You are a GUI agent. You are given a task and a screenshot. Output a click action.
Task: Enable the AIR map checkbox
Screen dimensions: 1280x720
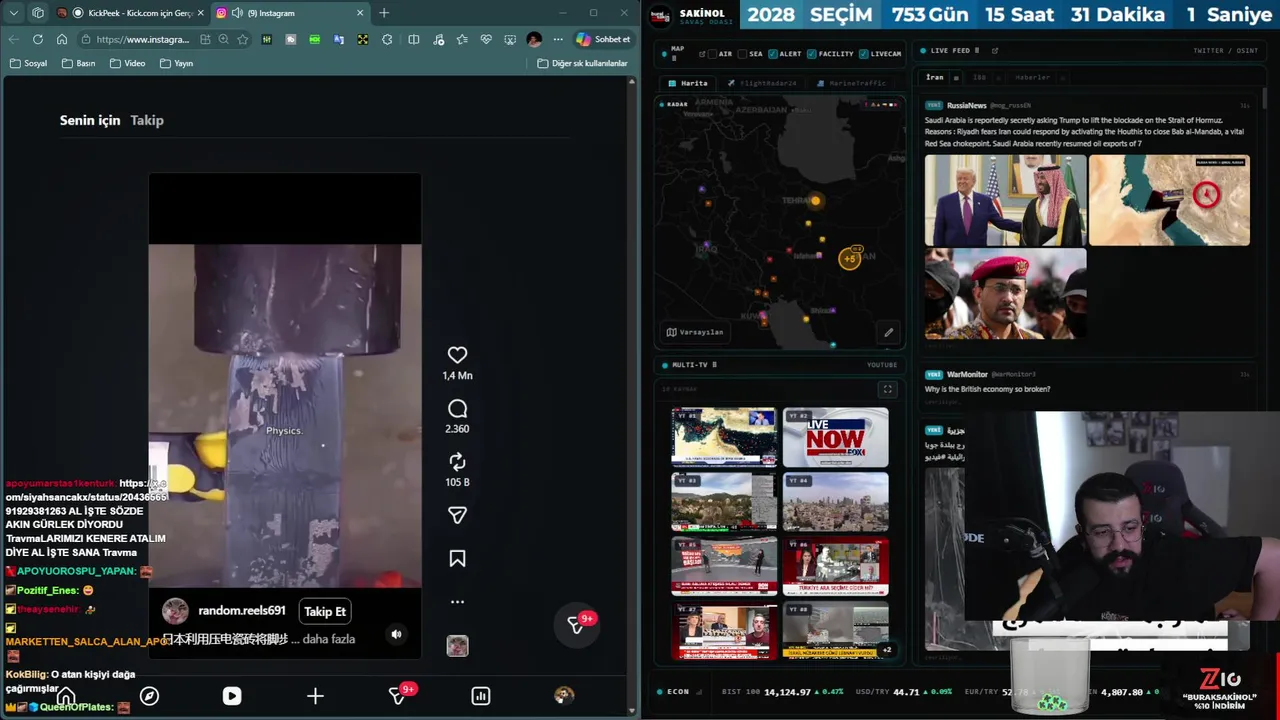click(x=715, y=54)
